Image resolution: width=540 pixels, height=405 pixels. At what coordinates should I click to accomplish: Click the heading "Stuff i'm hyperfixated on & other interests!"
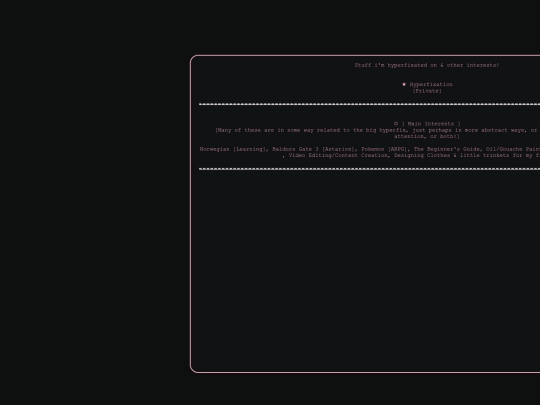[427, 65]
